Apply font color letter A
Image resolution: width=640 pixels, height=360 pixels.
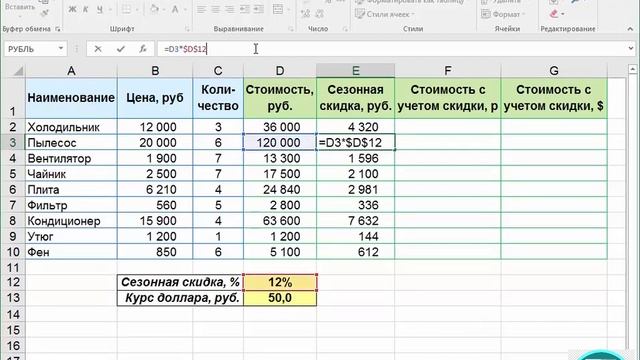pyautogui.click(x=175, y=9)
